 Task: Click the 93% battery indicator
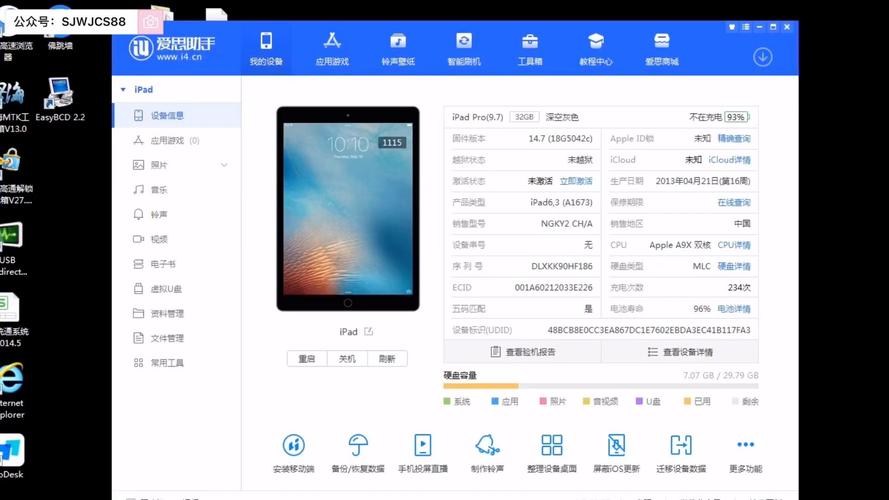[x=736, y=117]
